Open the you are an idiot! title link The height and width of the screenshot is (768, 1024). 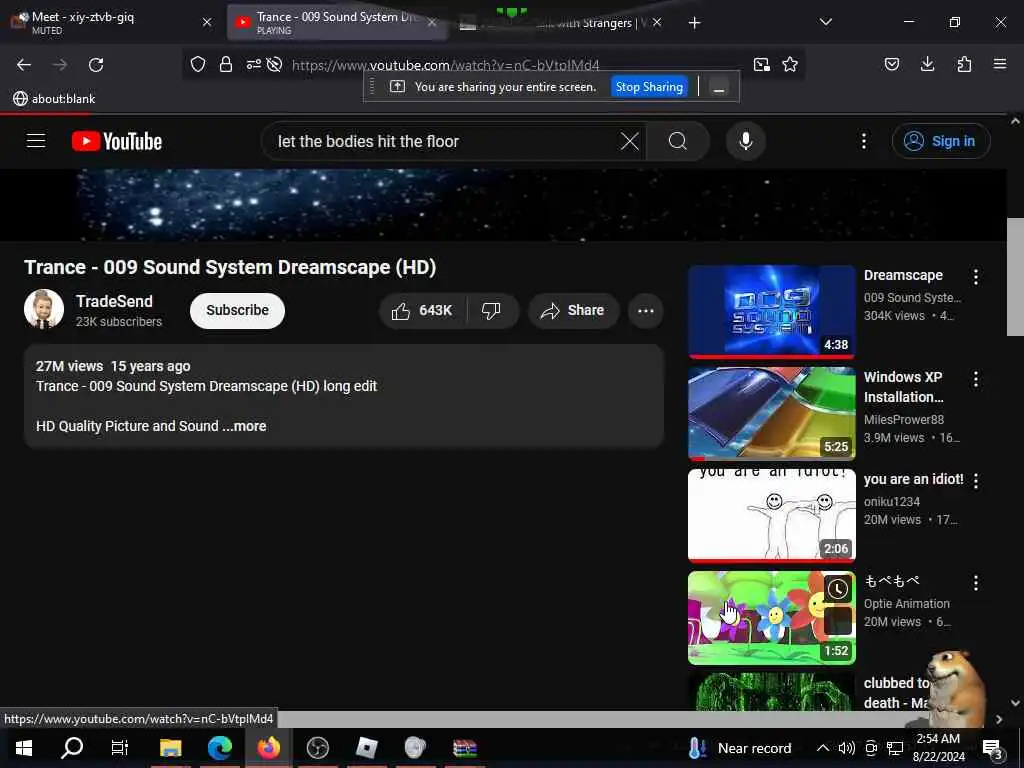[913, 479]
